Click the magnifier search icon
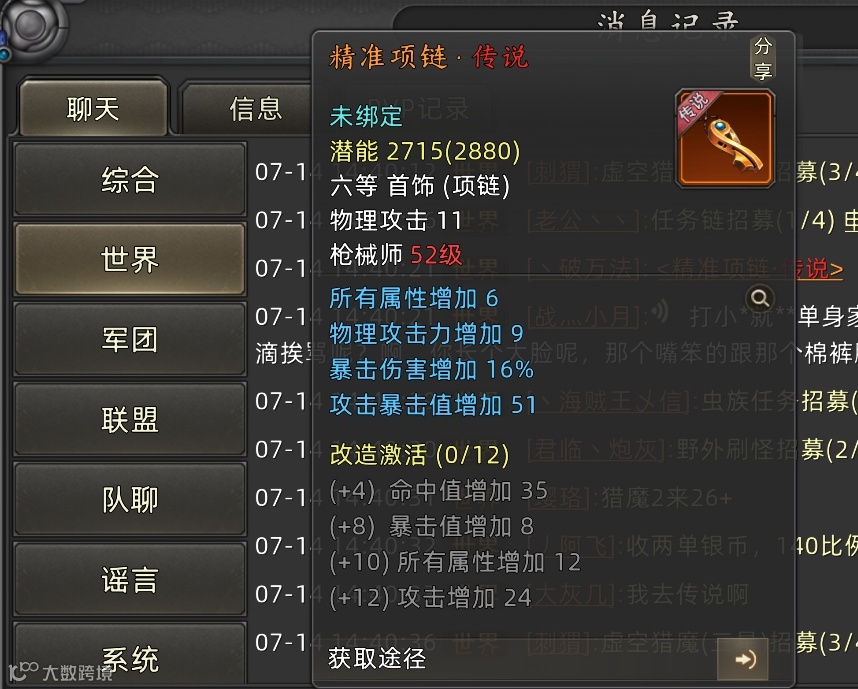Image resolution: width=858 pixels, height=689 pixels. point(760,298)
